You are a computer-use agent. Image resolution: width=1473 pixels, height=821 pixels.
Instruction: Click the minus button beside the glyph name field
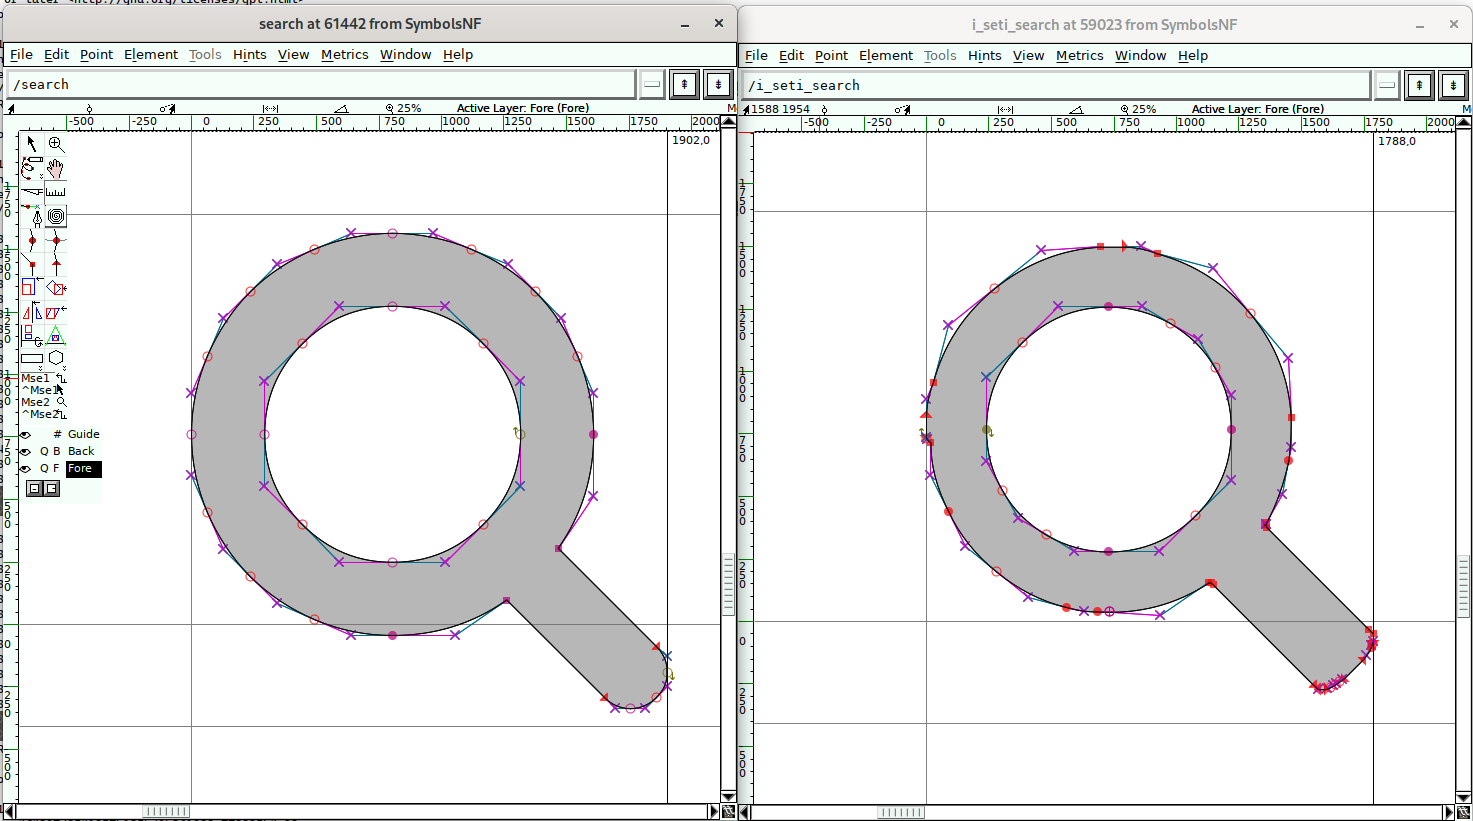tap(651, 84)
